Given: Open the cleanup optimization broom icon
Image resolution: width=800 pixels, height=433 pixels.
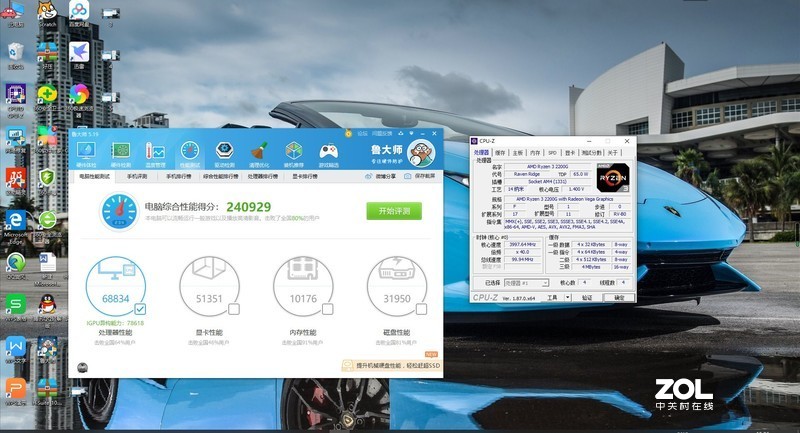Looking at the screenshot, I should tap(259, 151).
